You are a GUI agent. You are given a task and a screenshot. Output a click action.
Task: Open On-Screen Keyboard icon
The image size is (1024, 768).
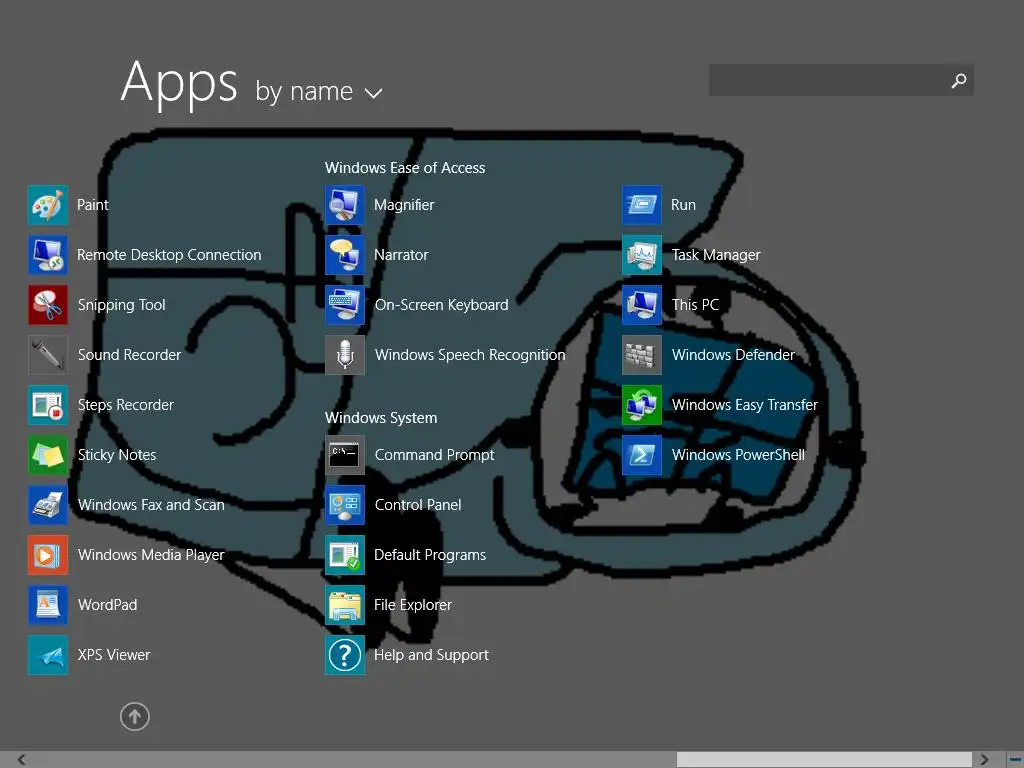345,304
